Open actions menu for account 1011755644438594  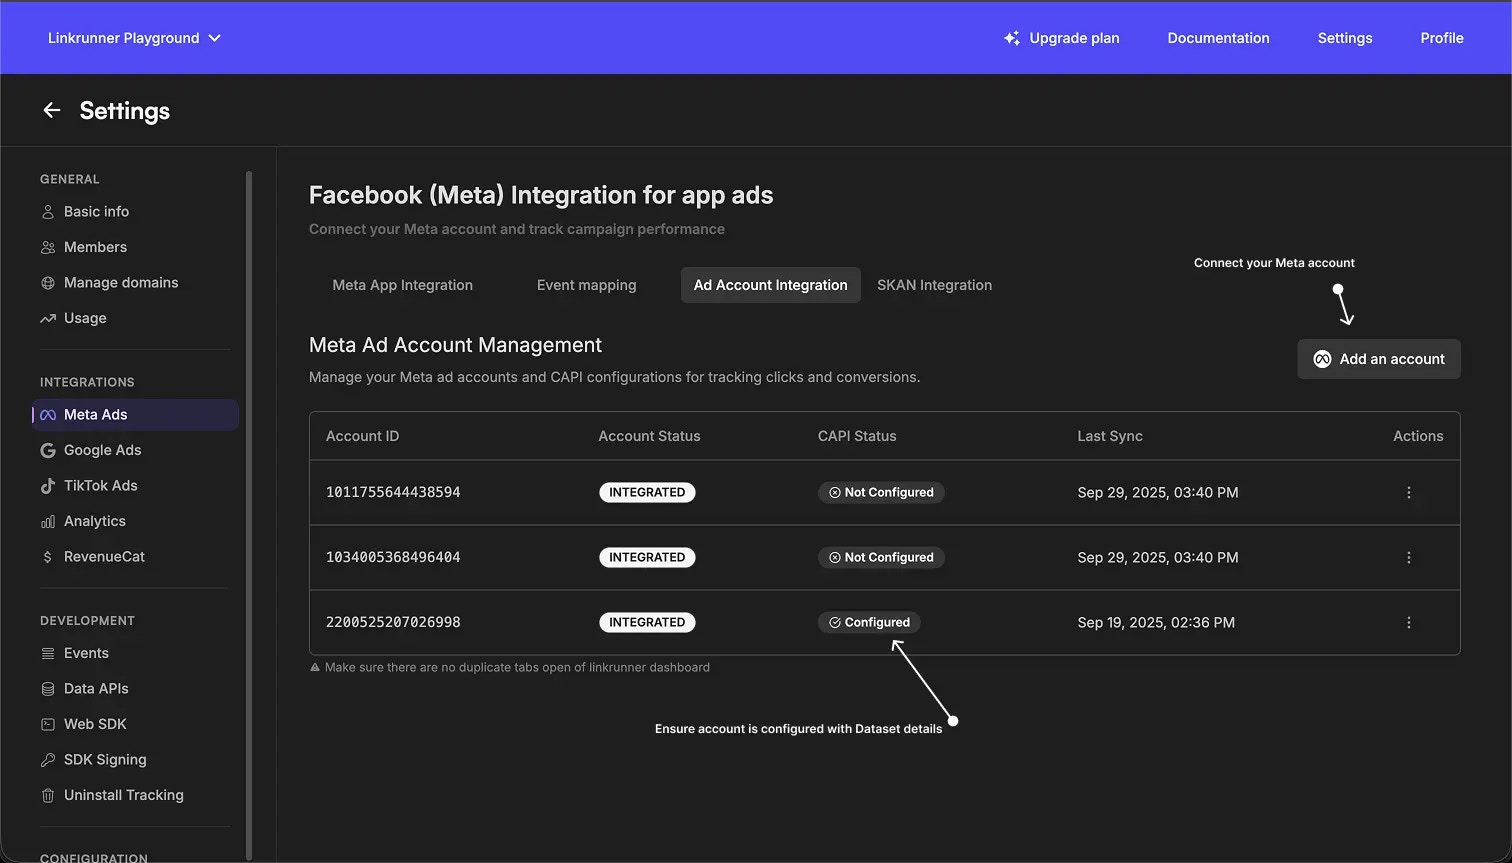pos(1408,492)
